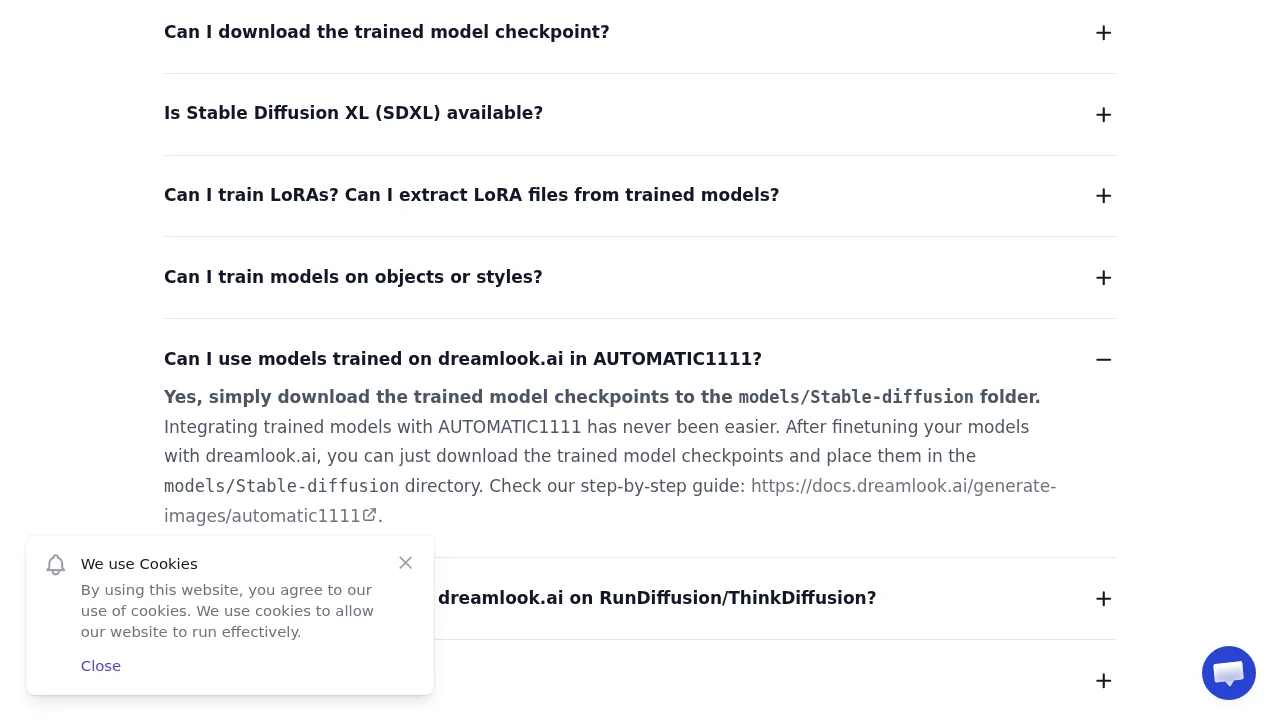The image size is (1280, 720).
Task: Click the bell icon in the cookie notice
Action: 55,564
